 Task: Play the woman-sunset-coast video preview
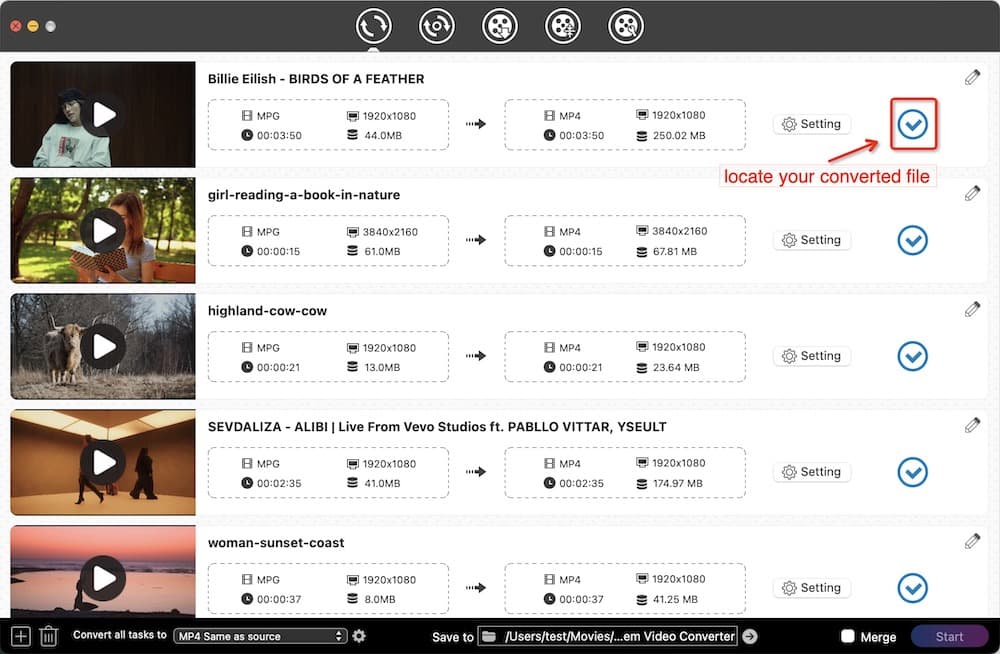103,578
